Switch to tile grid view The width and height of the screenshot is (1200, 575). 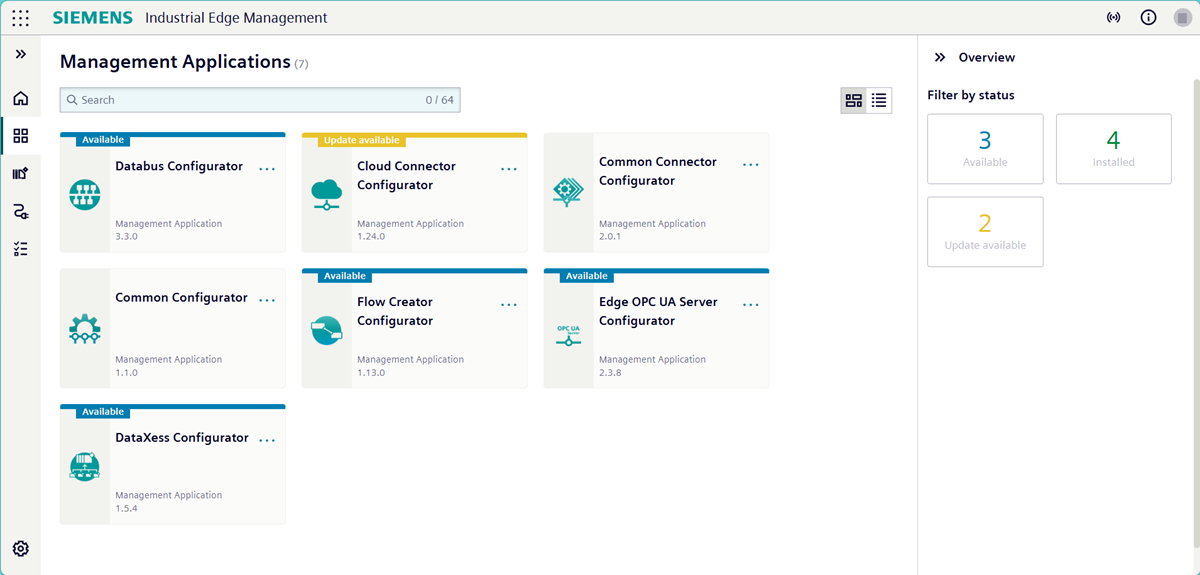[853, 100]
